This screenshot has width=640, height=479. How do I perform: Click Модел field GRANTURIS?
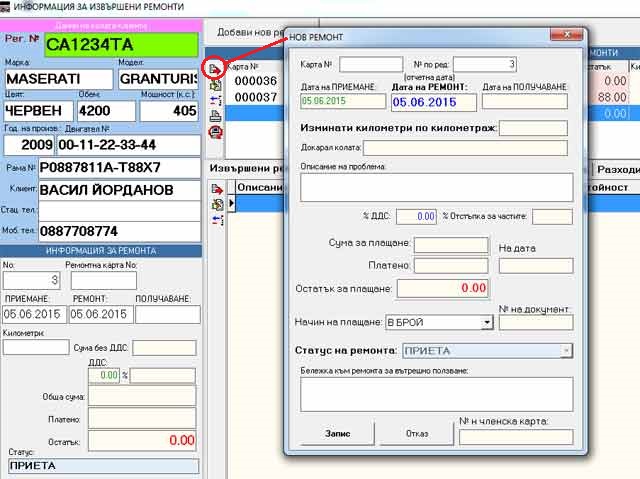point(158,79)
